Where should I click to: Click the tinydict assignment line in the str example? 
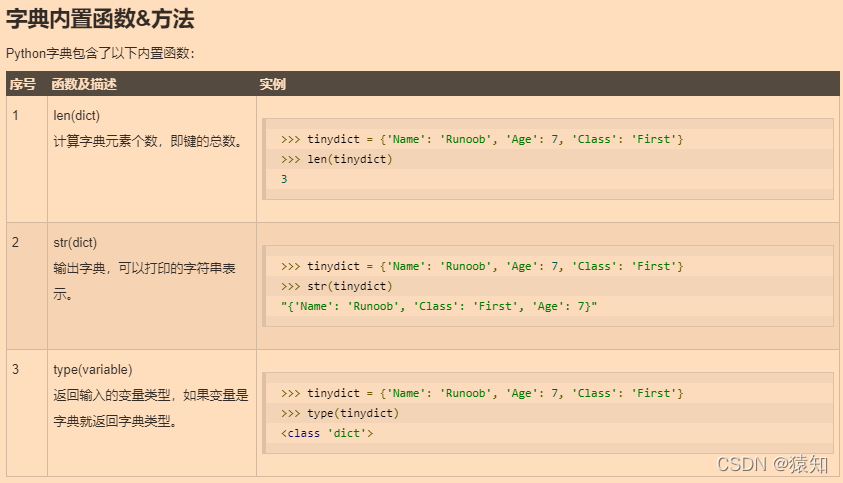(482, 266)
